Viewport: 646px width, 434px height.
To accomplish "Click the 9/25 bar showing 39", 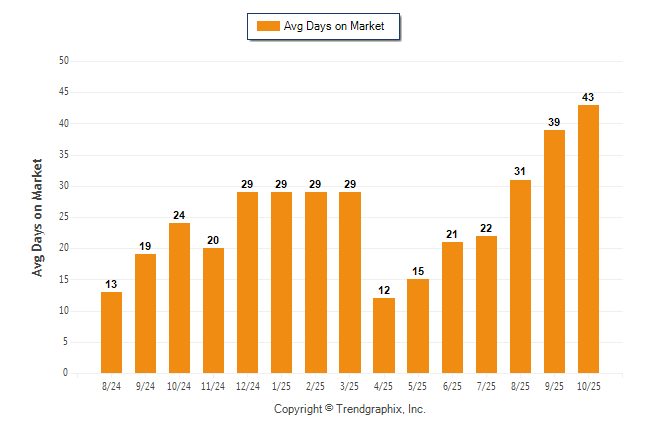I will tap(554, 251).
